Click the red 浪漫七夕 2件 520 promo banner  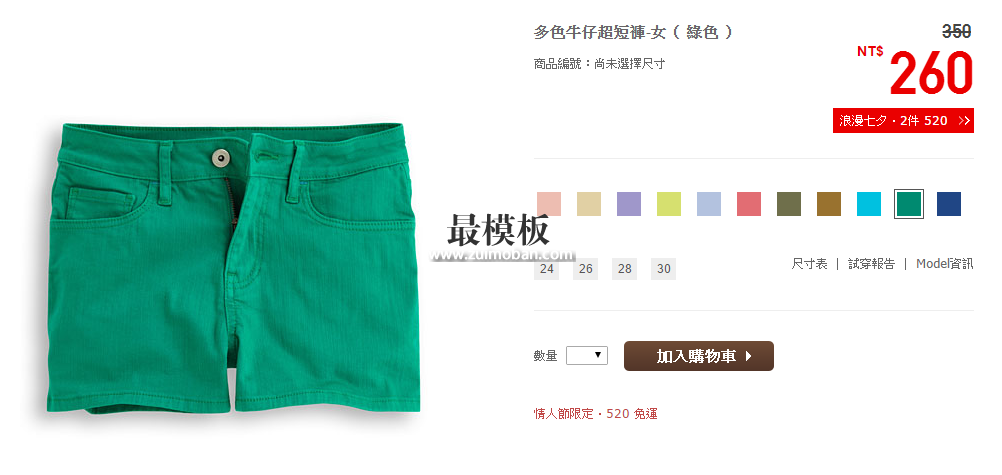(x=903, y=121)
